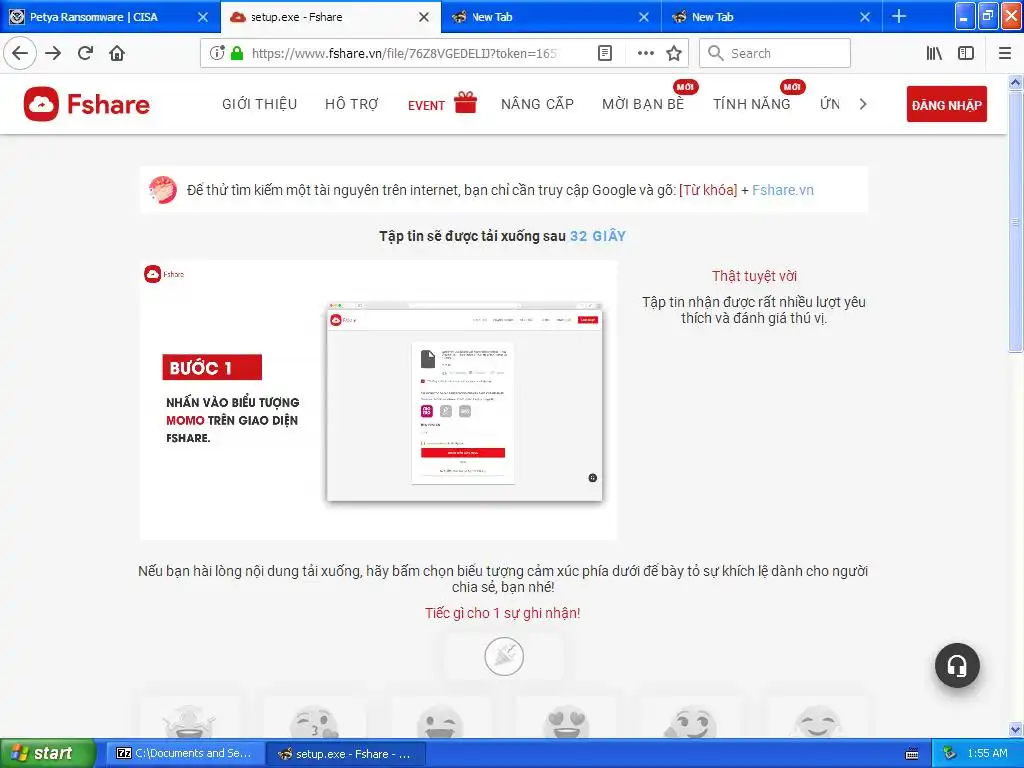Open GIỚI THIỆU menu item
The width and height of the screenshot is (1024, 768).
pyautogui.click(x=259, y=104)
